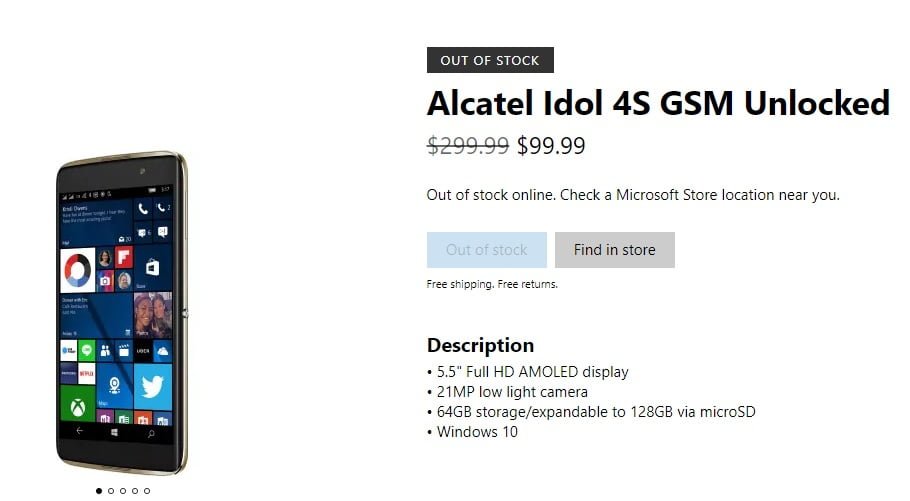Click the Description heading

[x=480, y=346]
